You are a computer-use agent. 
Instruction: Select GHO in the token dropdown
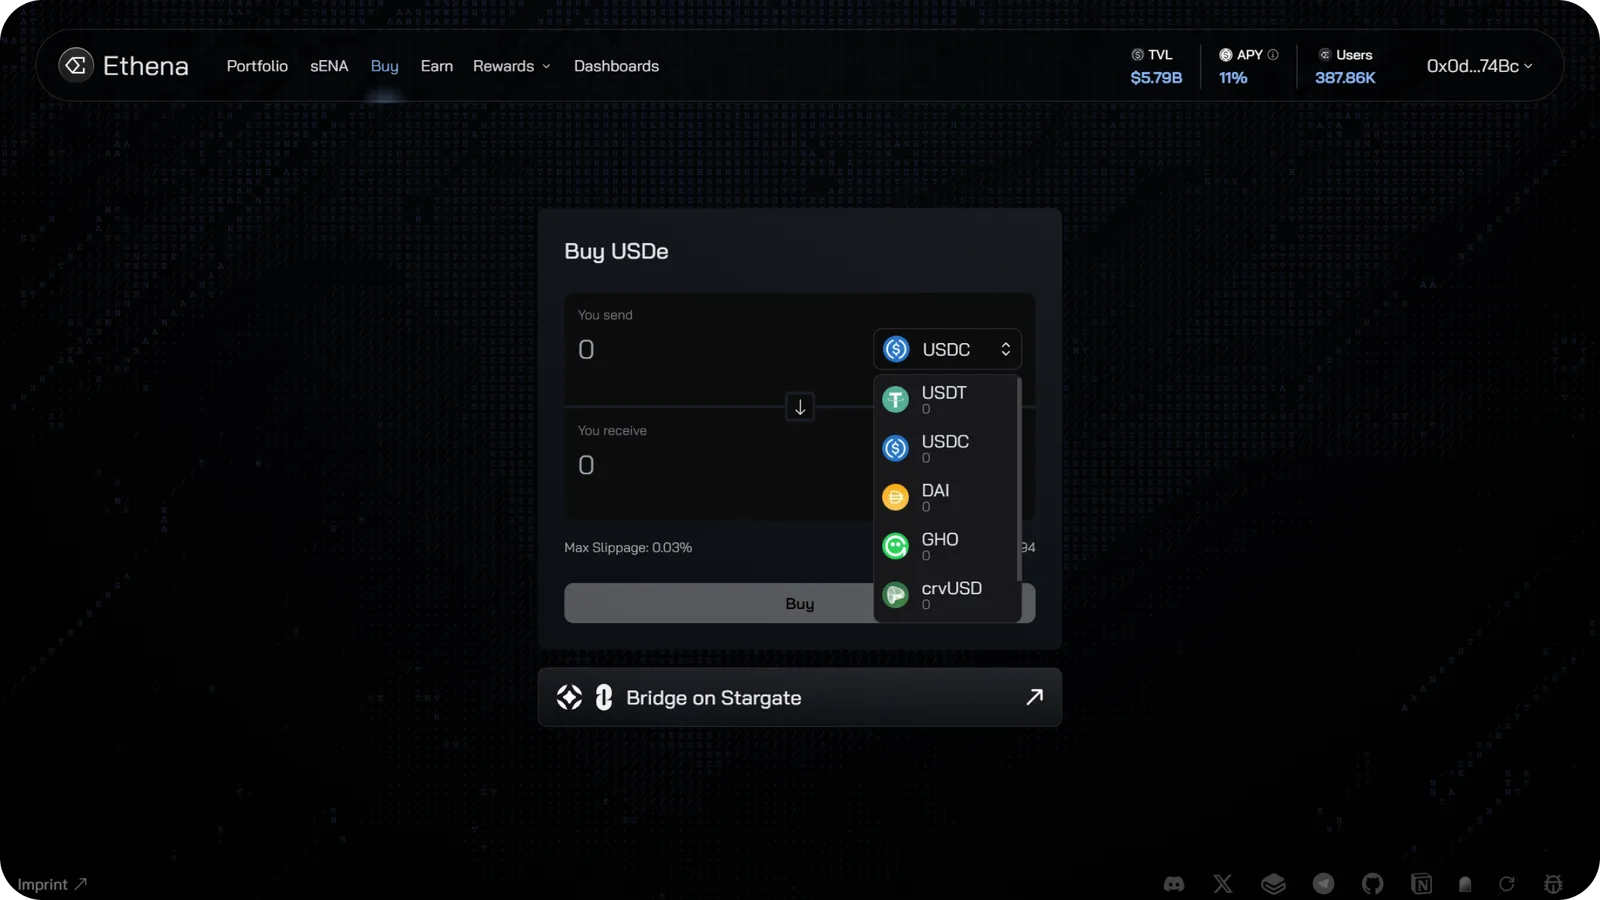coord(946,546)
